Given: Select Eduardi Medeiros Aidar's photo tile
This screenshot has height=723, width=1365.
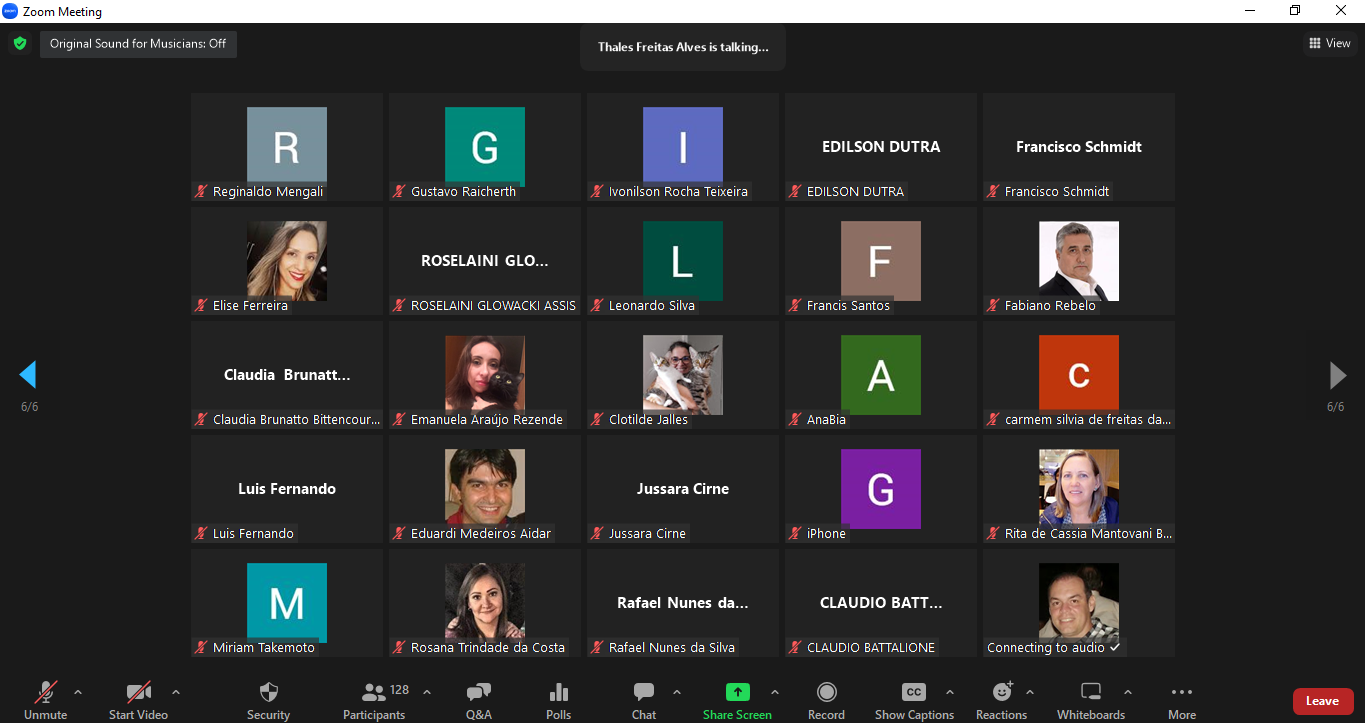Looking at the screenshot, I should coord(485,489).
